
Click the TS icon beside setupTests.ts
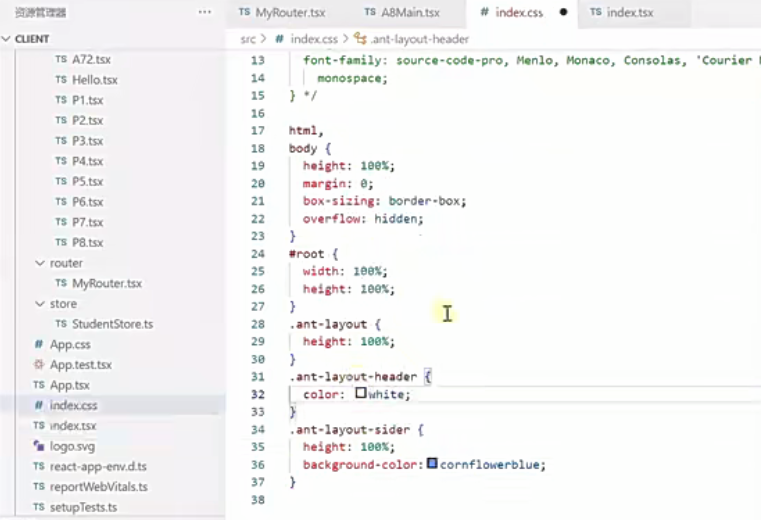pyautogui.click(x=38, y=507)
